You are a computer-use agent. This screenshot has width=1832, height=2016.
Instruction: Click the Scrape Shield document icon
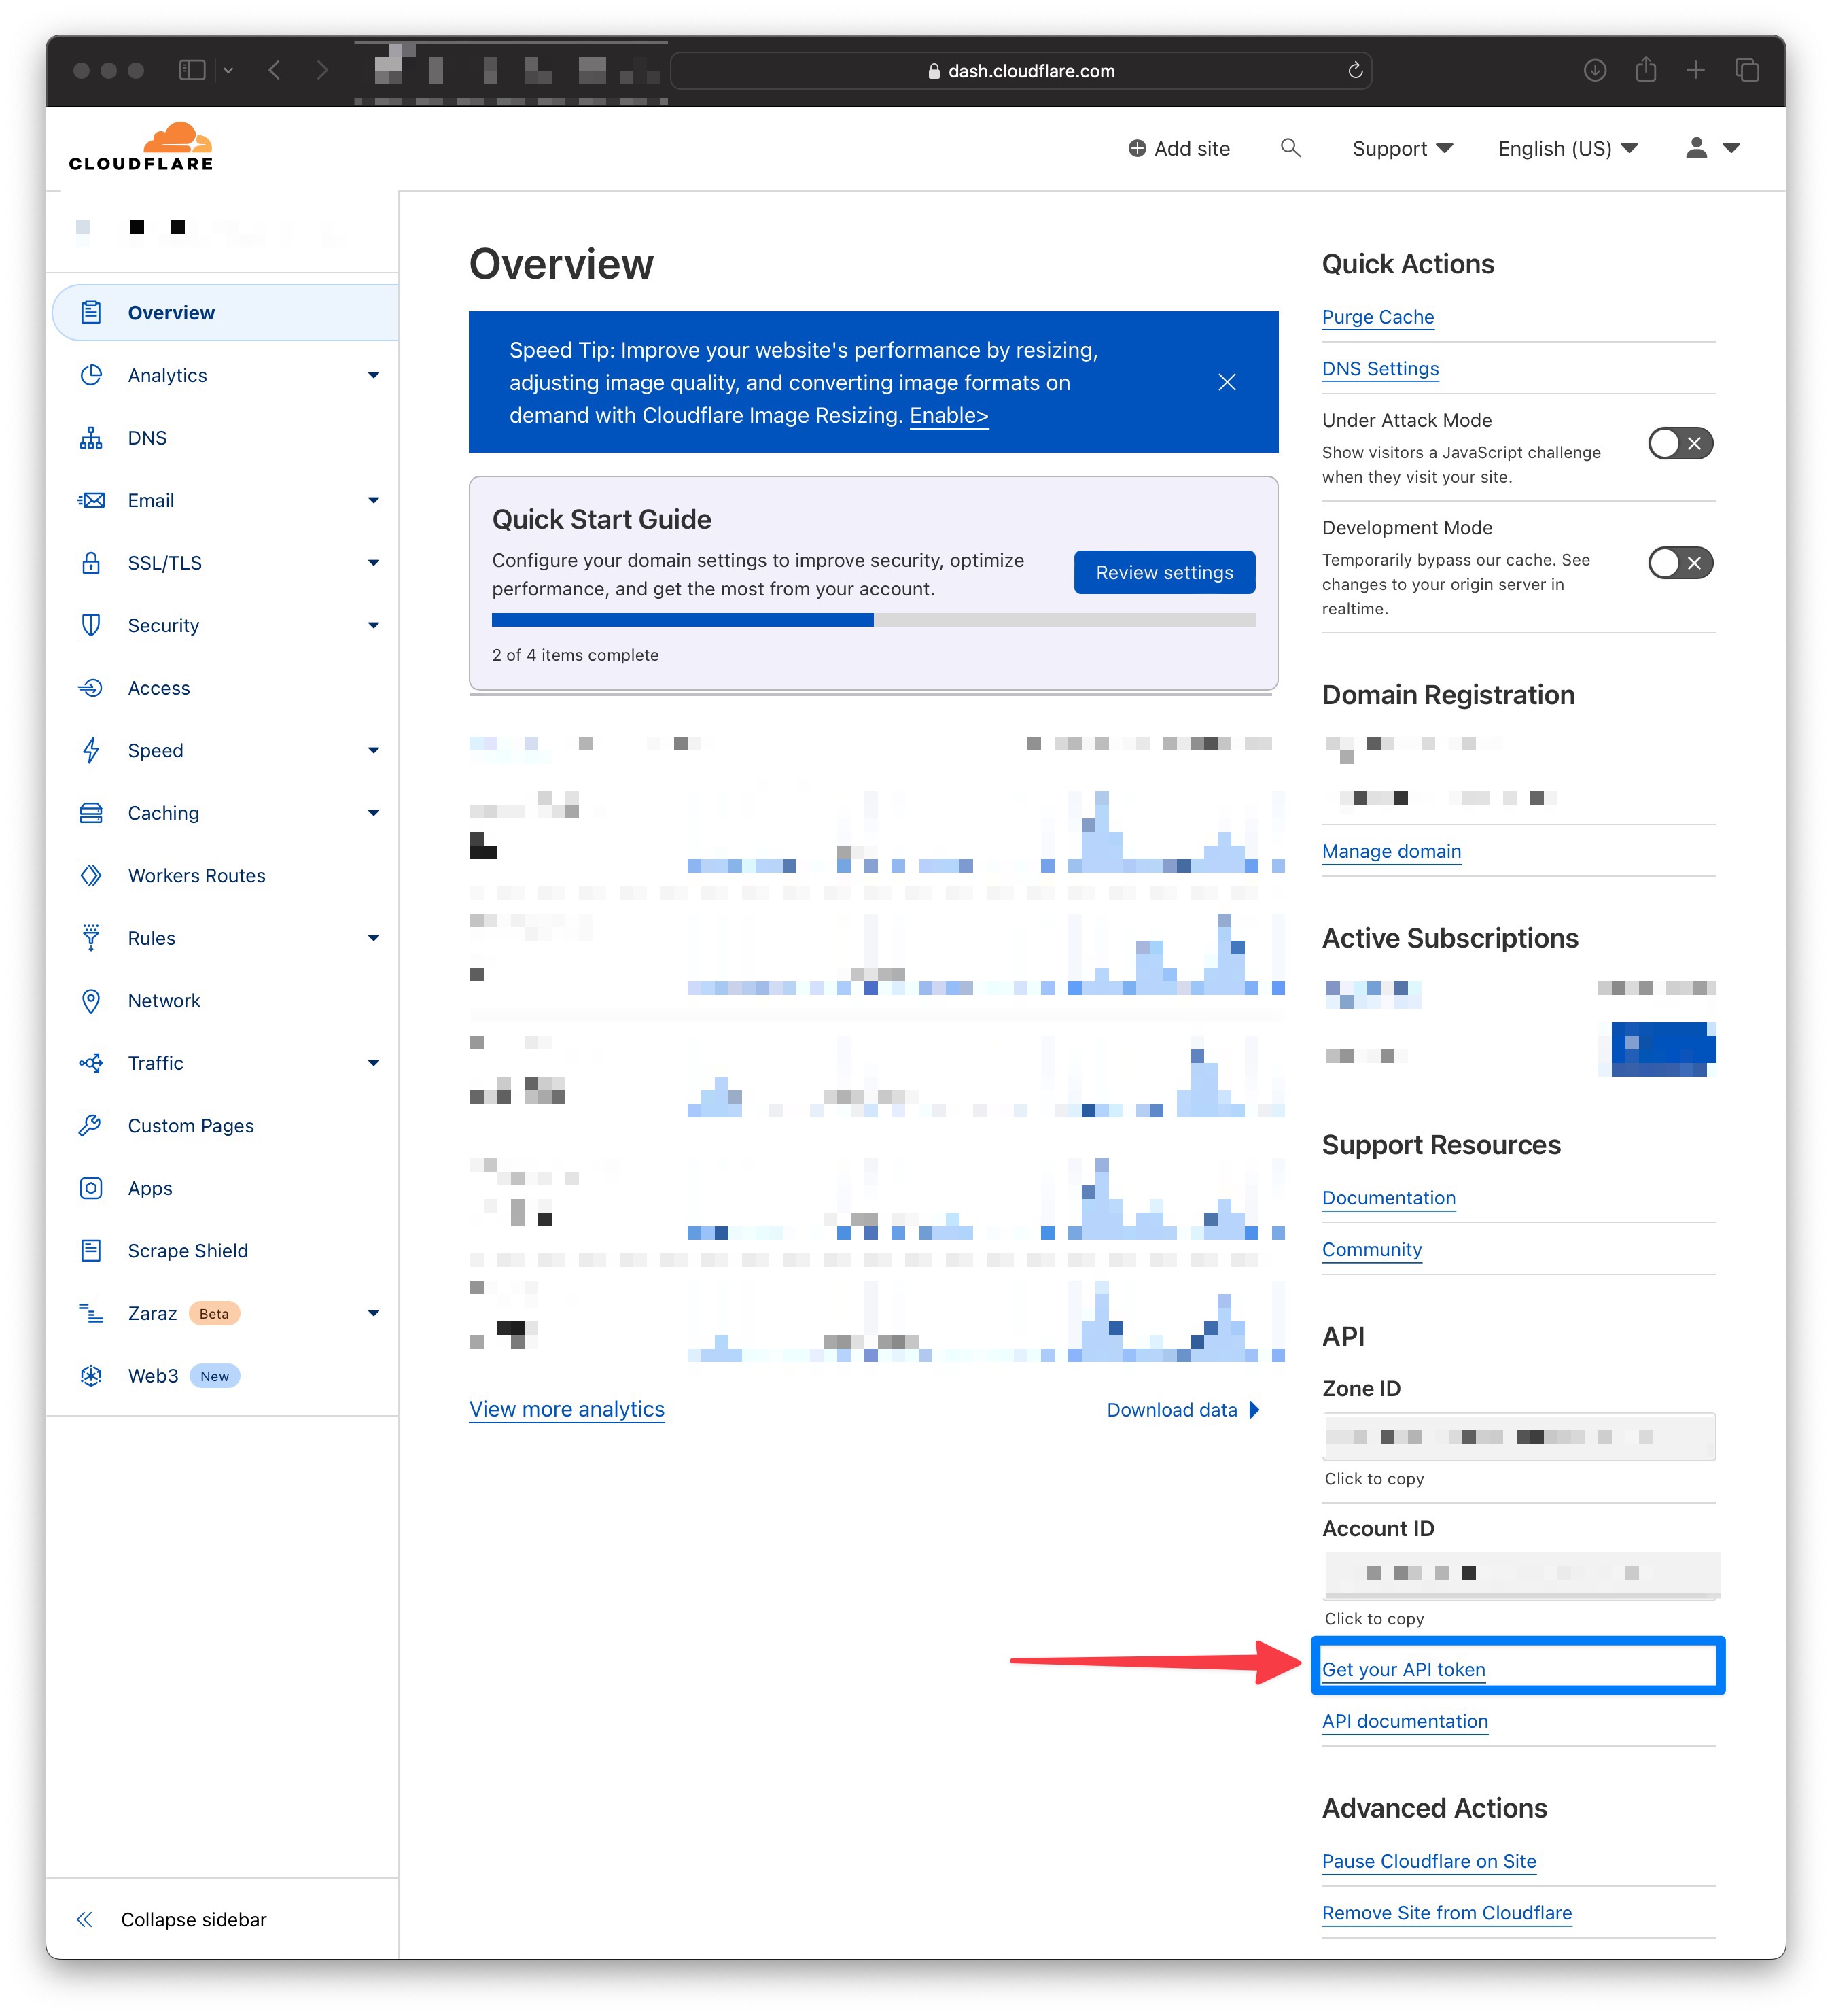click(91, 1250)
